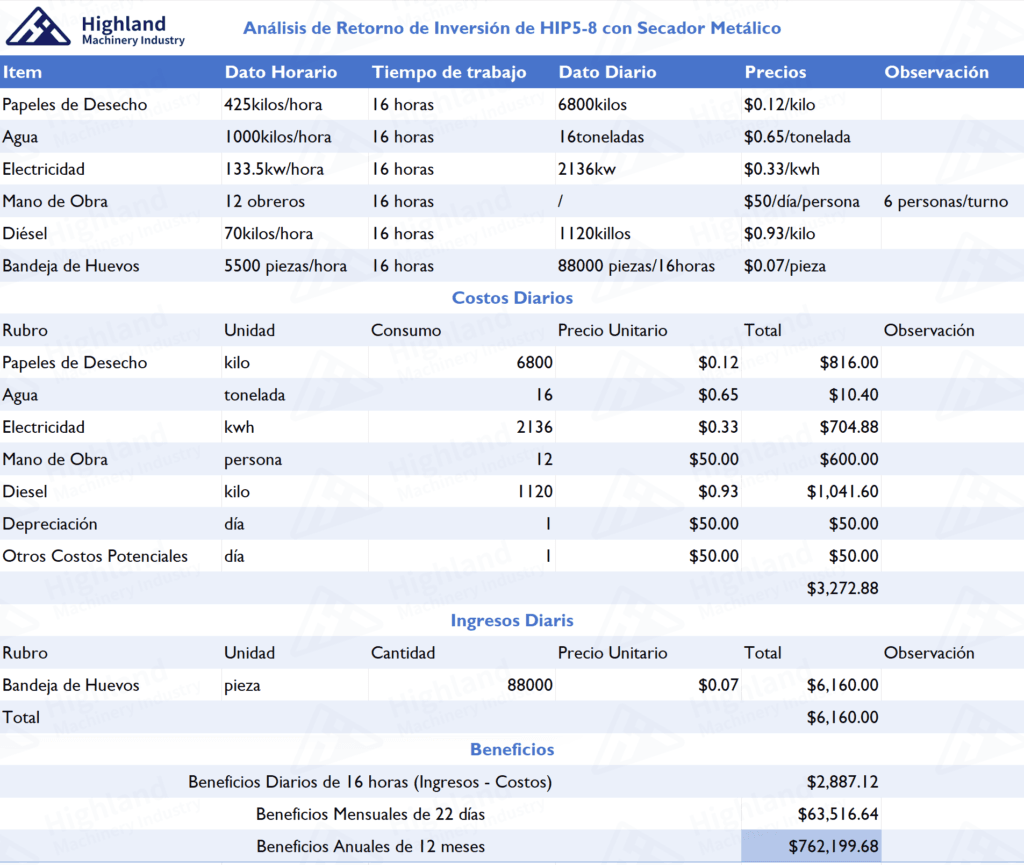Select the Depreciación row label
This screenshot has height=865, width=1024.
(x=50, y=524)
